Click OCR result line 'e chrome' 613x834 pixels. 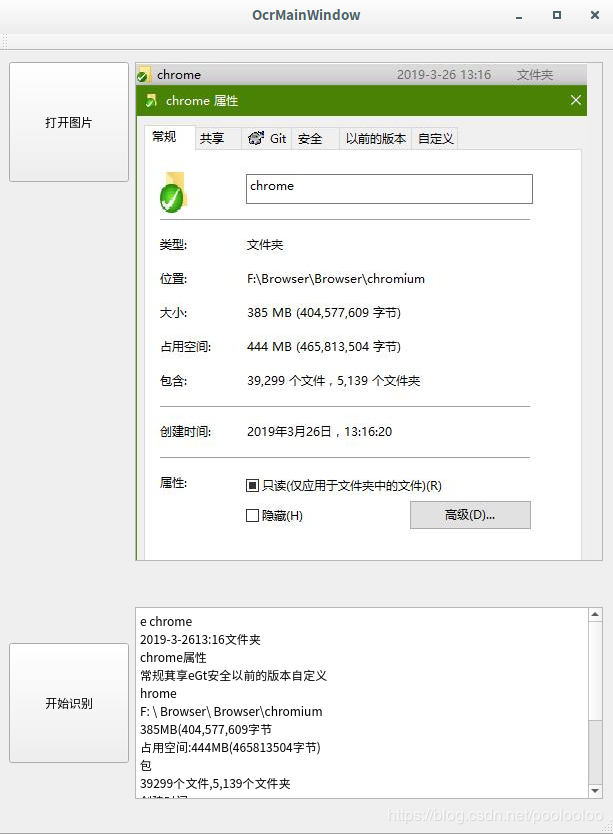pos(166,621)
